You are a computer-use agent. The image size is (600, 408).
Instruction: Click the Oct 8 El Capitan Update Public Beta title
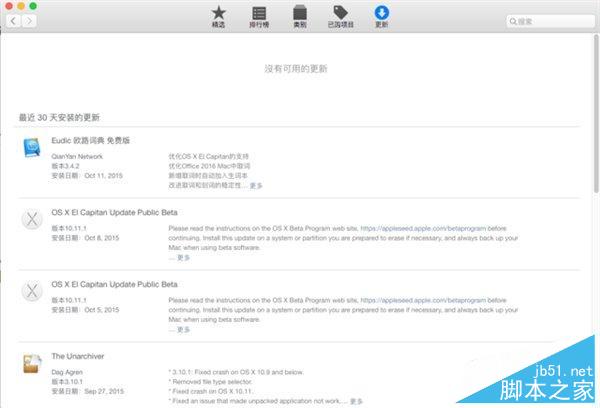[x=114, y=212]
